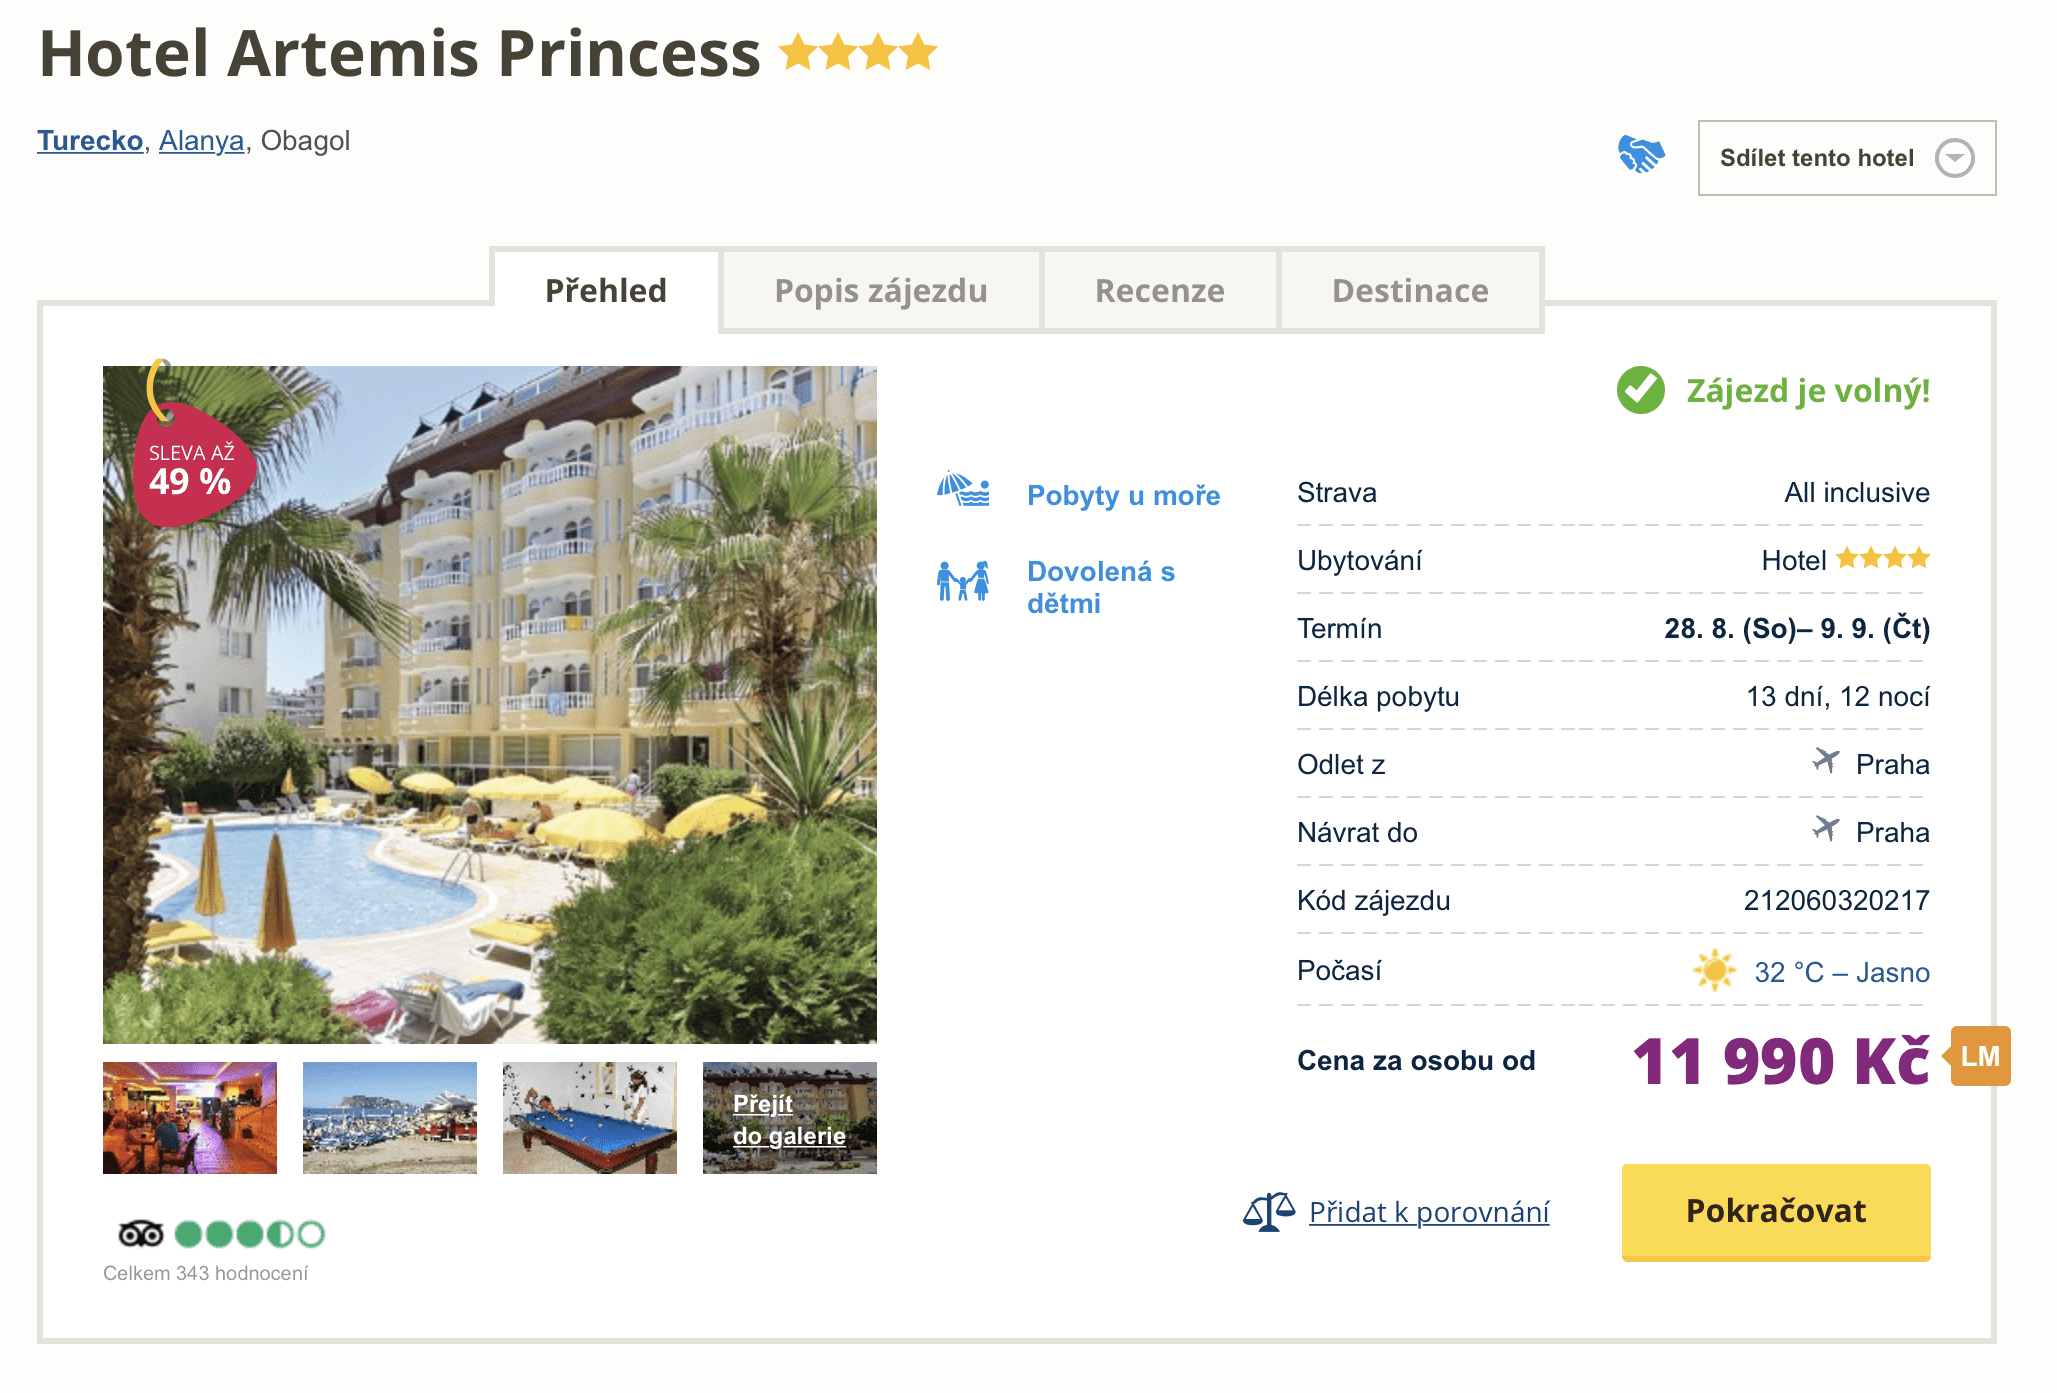The width and height of the screenshot is (2057, 1393).
Task: Open the bar interior thumbnail photo
Action: coord(190,1118)
